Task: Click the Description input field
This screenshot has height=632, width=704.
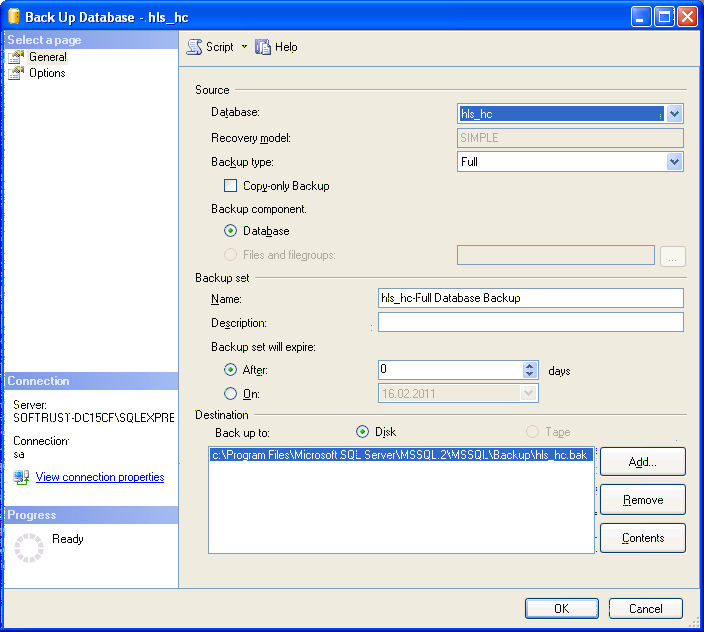Action: [x=531, y=322]
